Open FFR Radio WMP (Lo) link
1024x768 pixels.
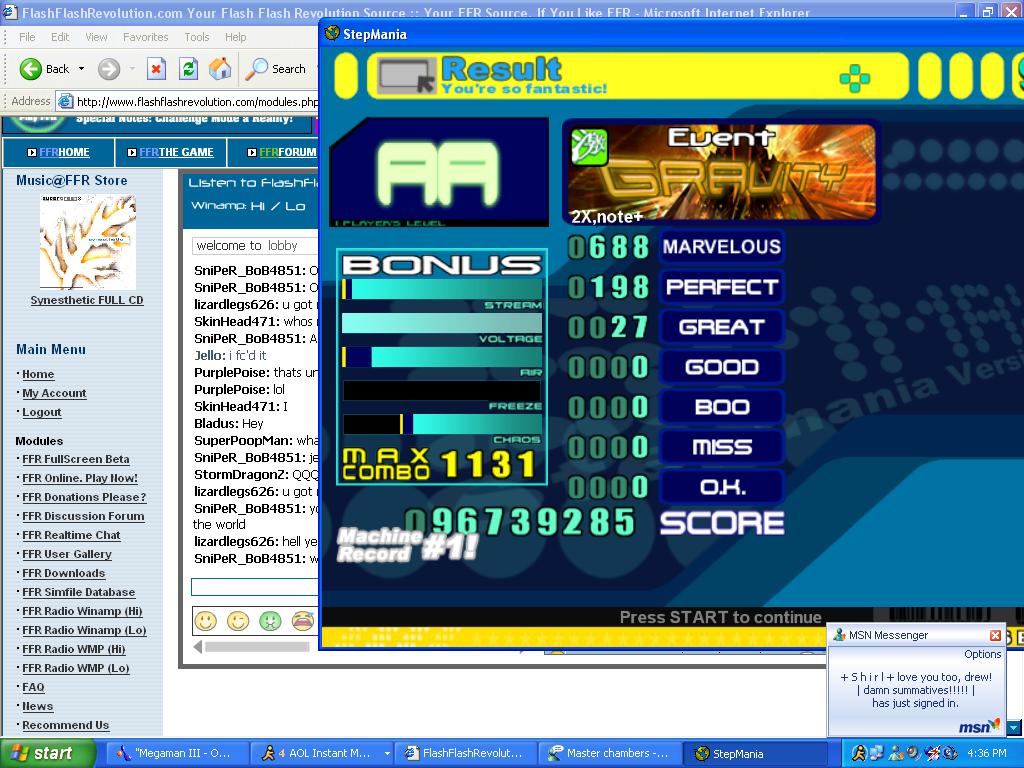point(76,667)
